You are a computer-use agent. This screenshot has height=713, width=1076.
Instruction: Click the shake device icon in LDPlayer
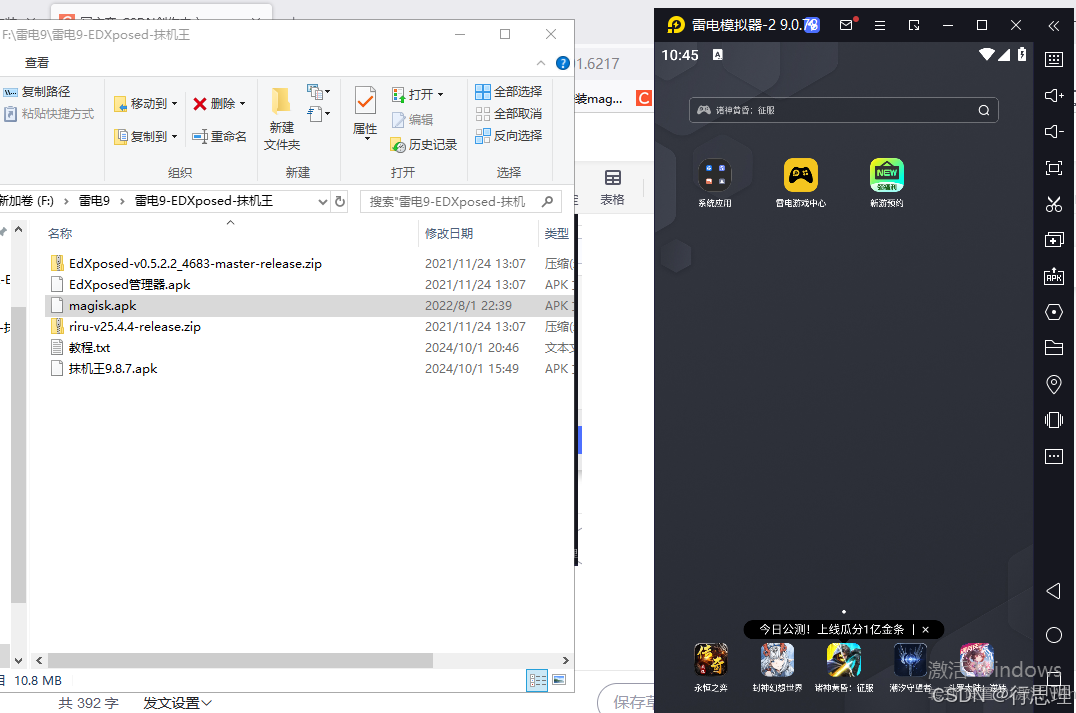(1053, 420)
